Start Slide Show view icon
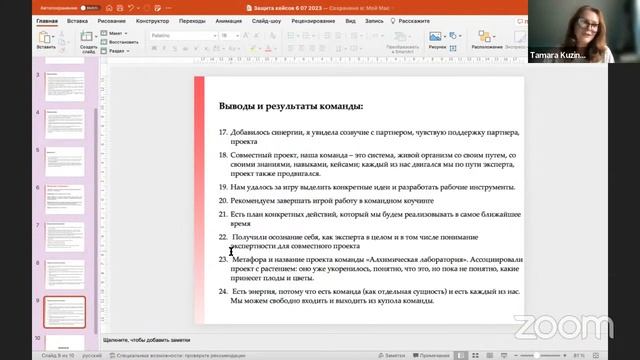 pos(504,356)
